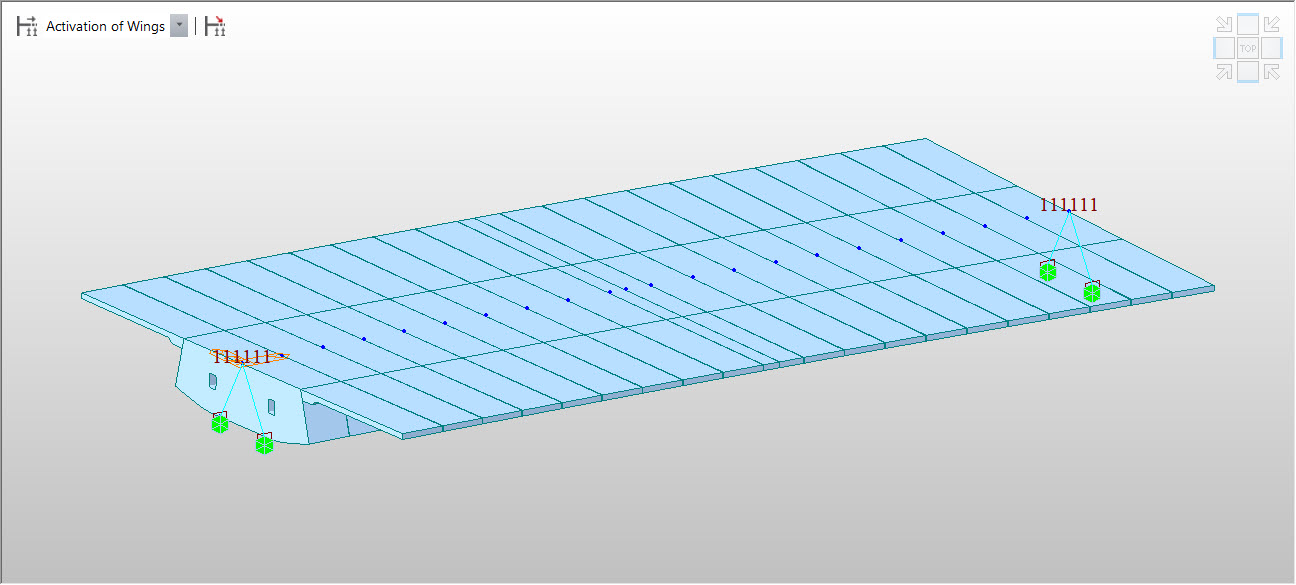Click the face square below the TOP button
Viewport: 1296px width, 585px height.
(x=1247, y=71)
